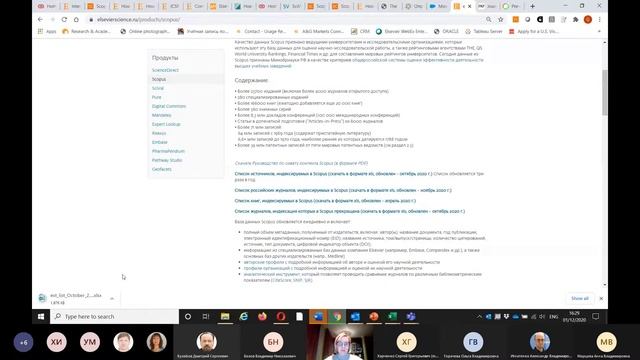The image size is (640, 360).
Task: Switch to Chrome on the taskbar
Action: coord(337,316)
